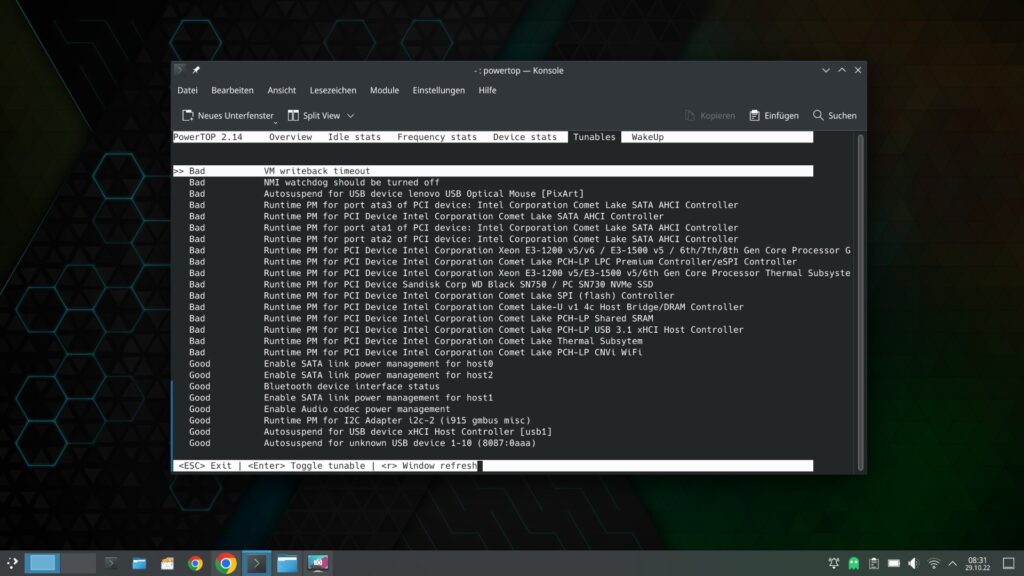Click the green ghost tray icon
1024x576 pixels.
(x=854, y=563)
